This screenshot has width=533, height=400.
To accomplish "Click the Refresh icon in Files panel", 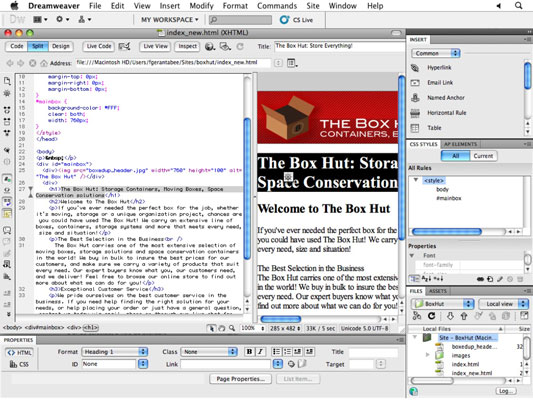I will coord(431,316).
